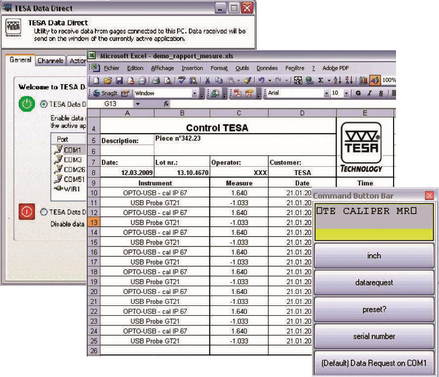Screen dimensions: 439x377
Task: Open the Fichier menu in Excel
Action: pos(111,68)
